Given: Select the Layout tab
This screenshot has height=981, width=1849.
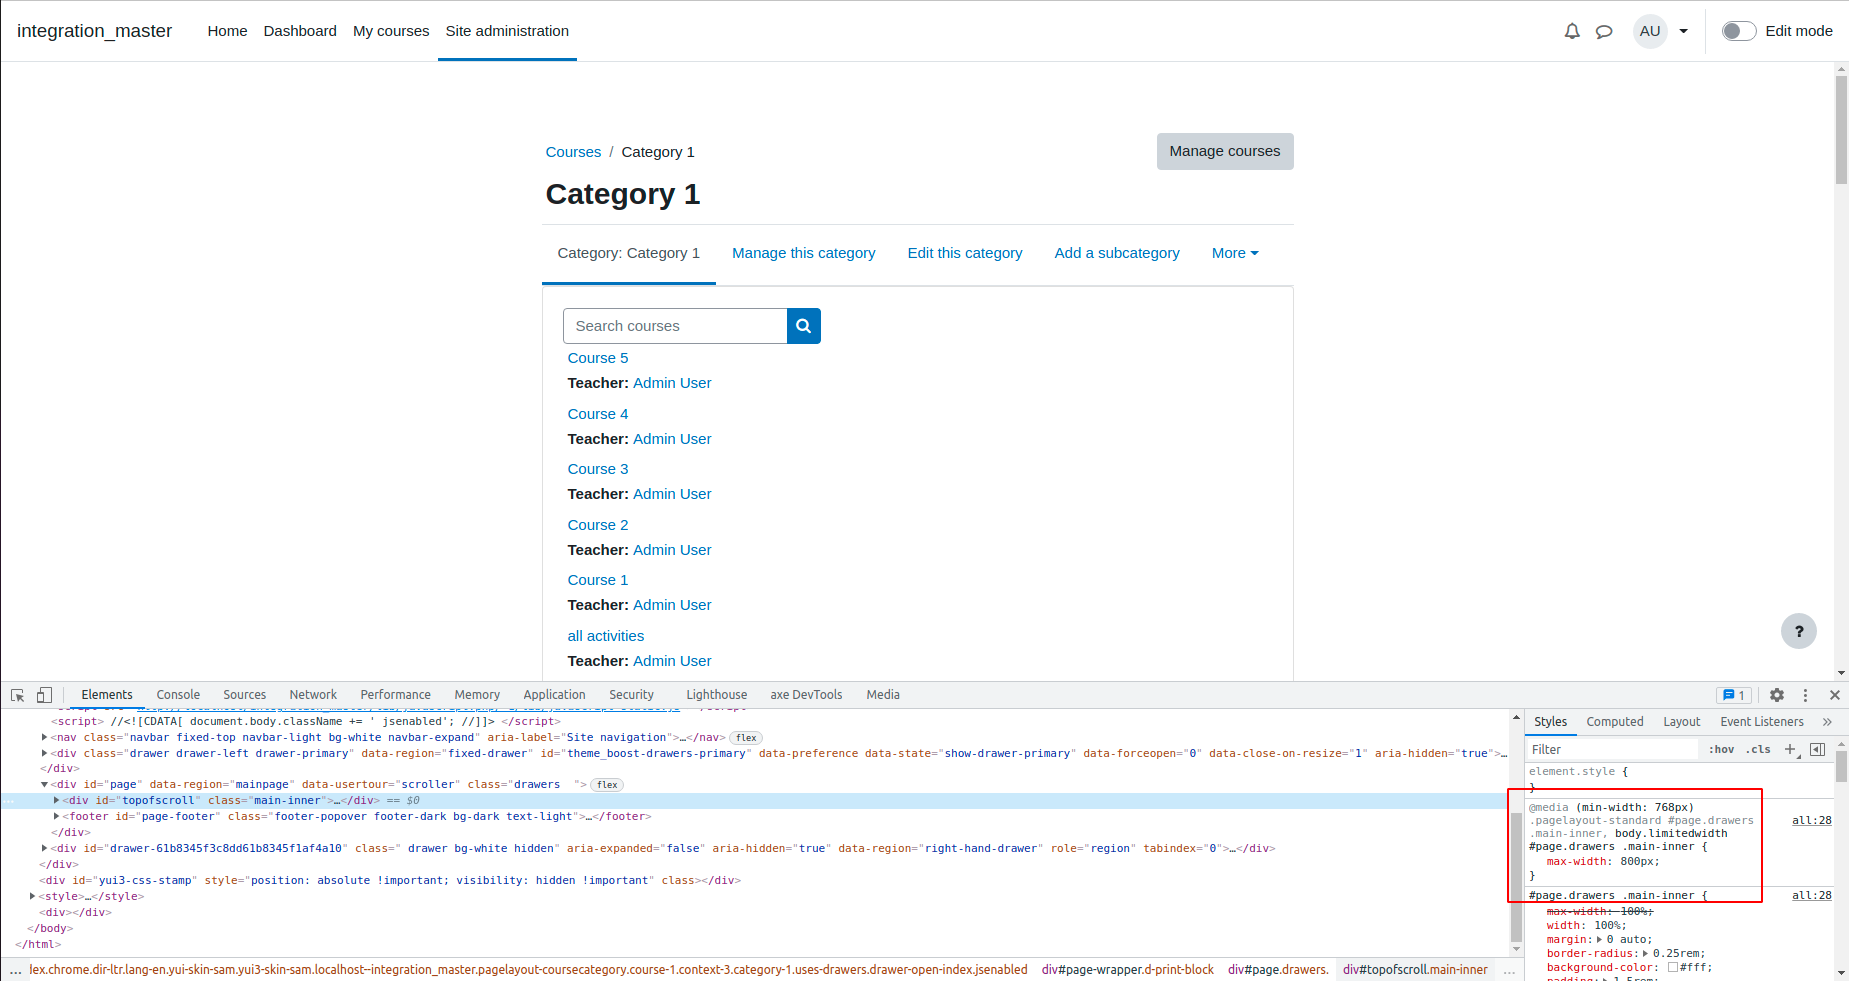Looking at the screenshot, I should tap(1681, 722).
